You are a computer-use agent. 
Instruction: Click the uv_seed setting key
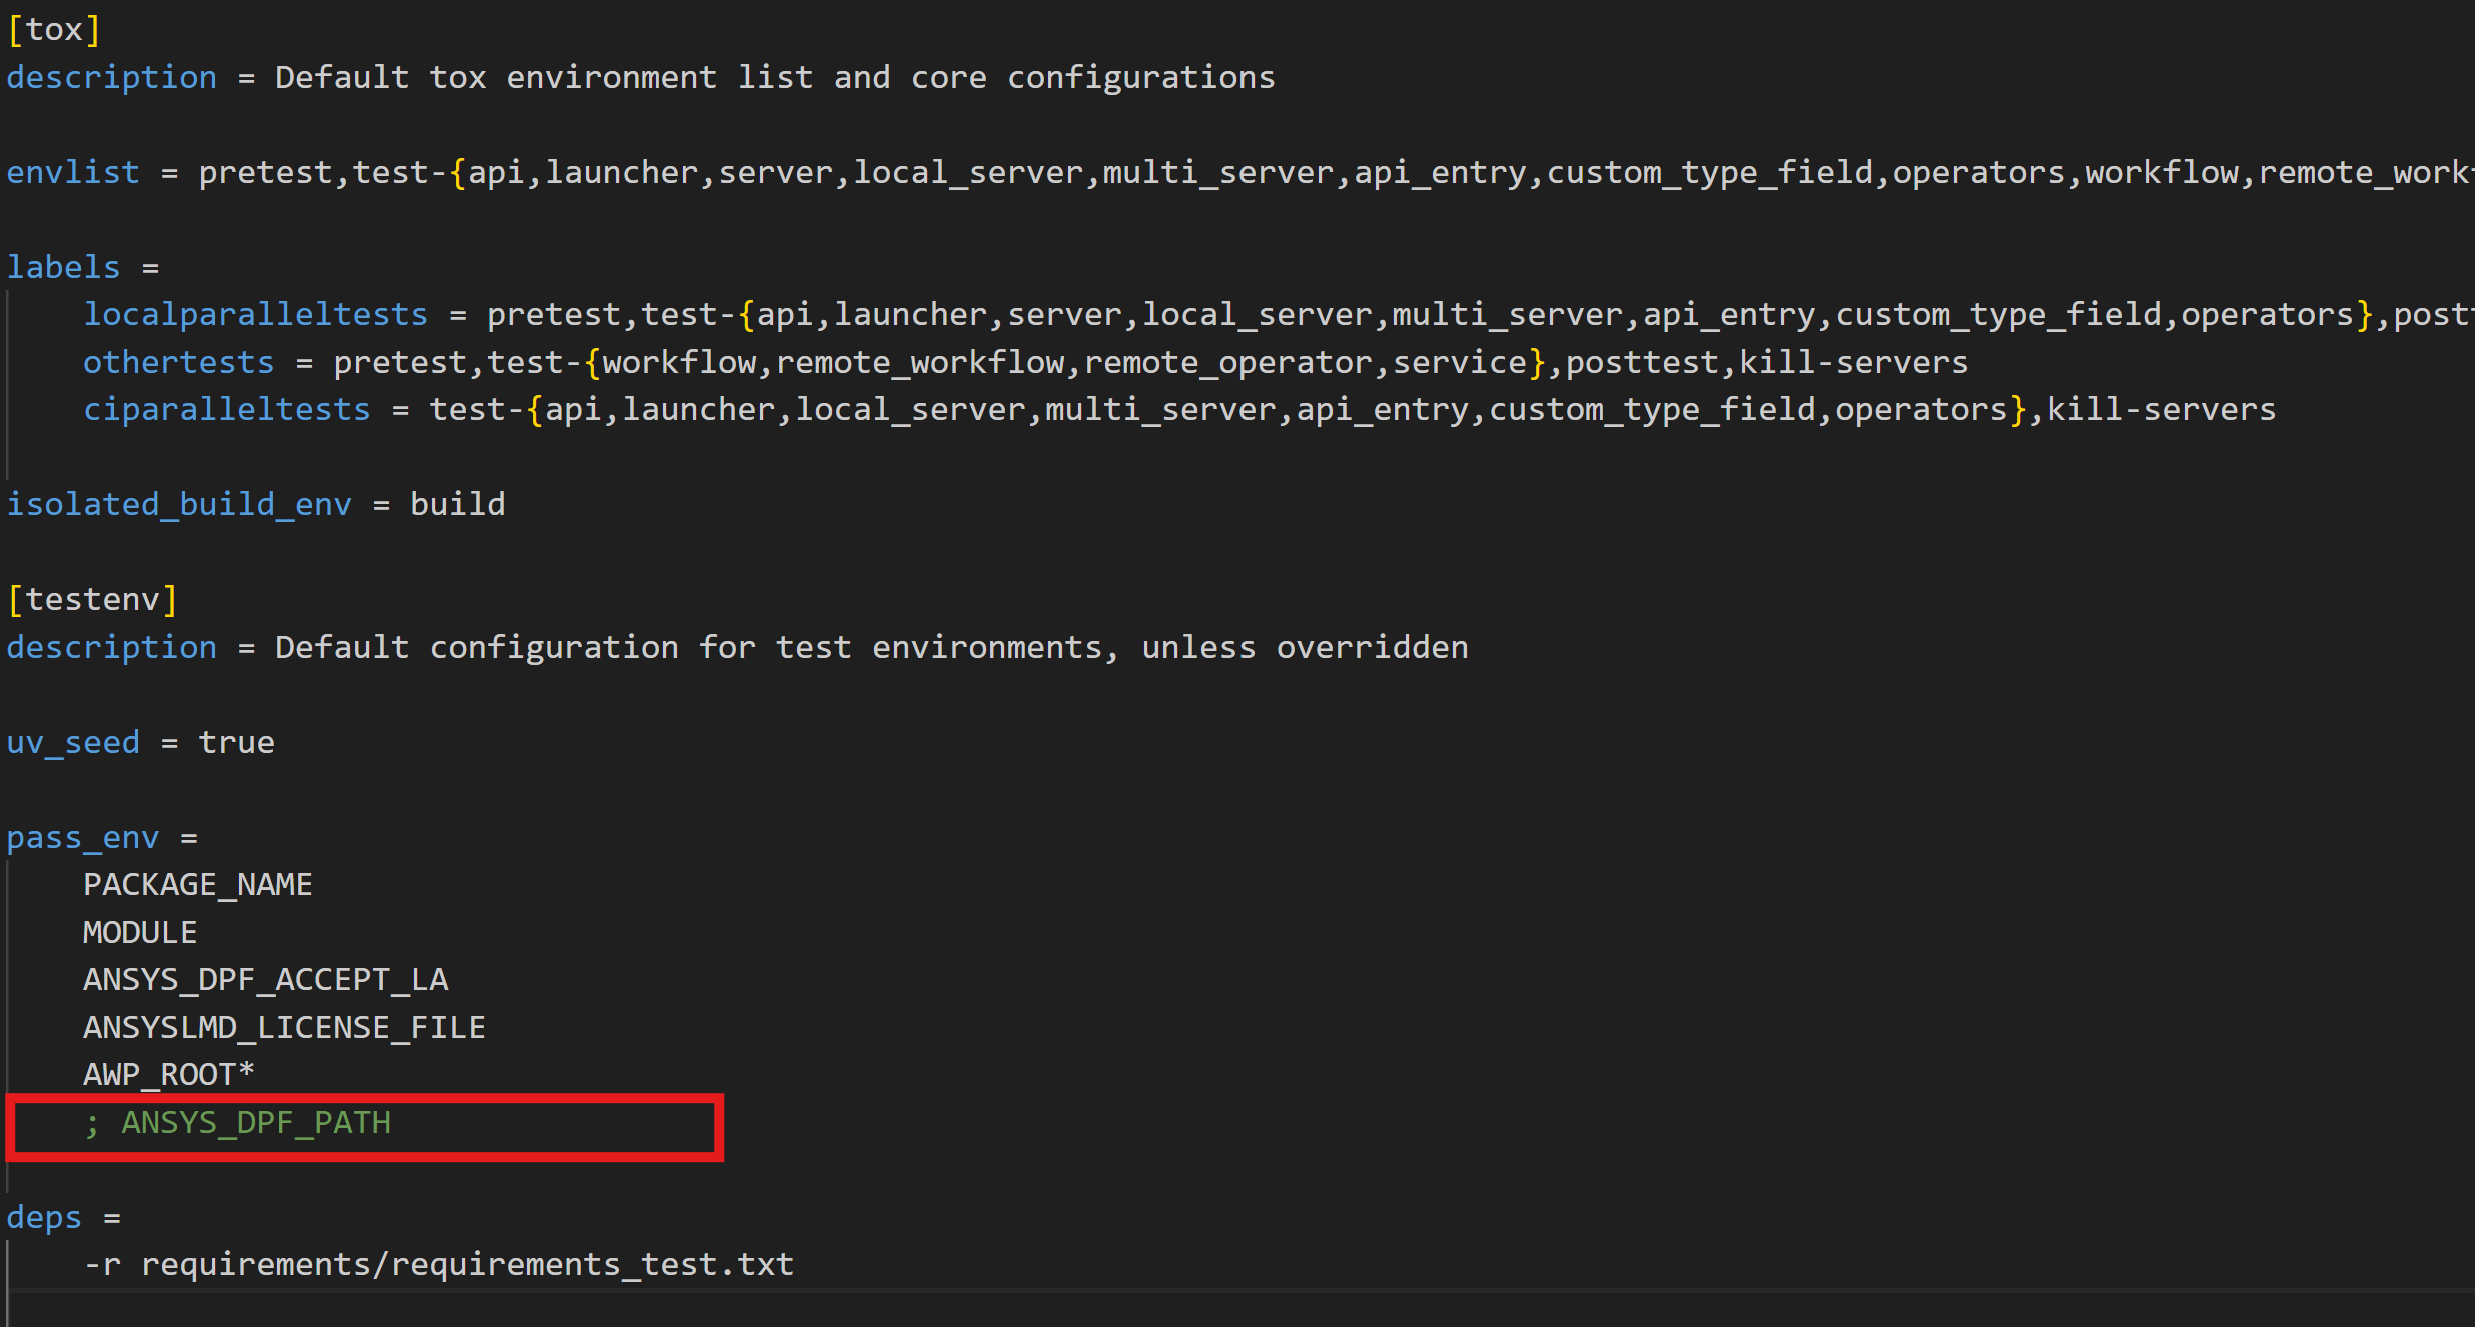tap(72, 742)
